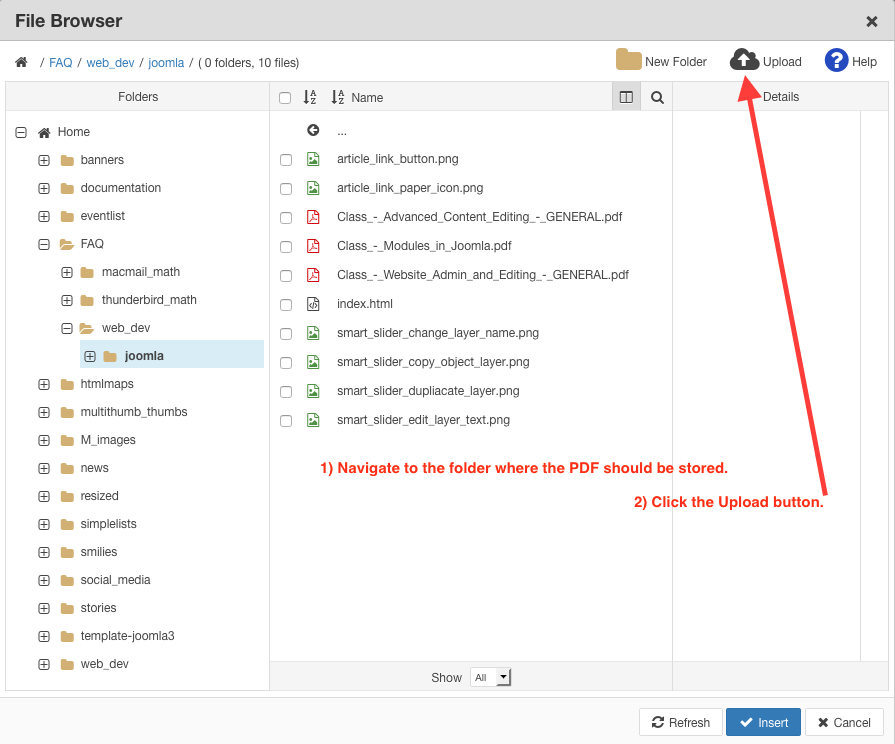Click the Name column header

click(x=367, y=98)
